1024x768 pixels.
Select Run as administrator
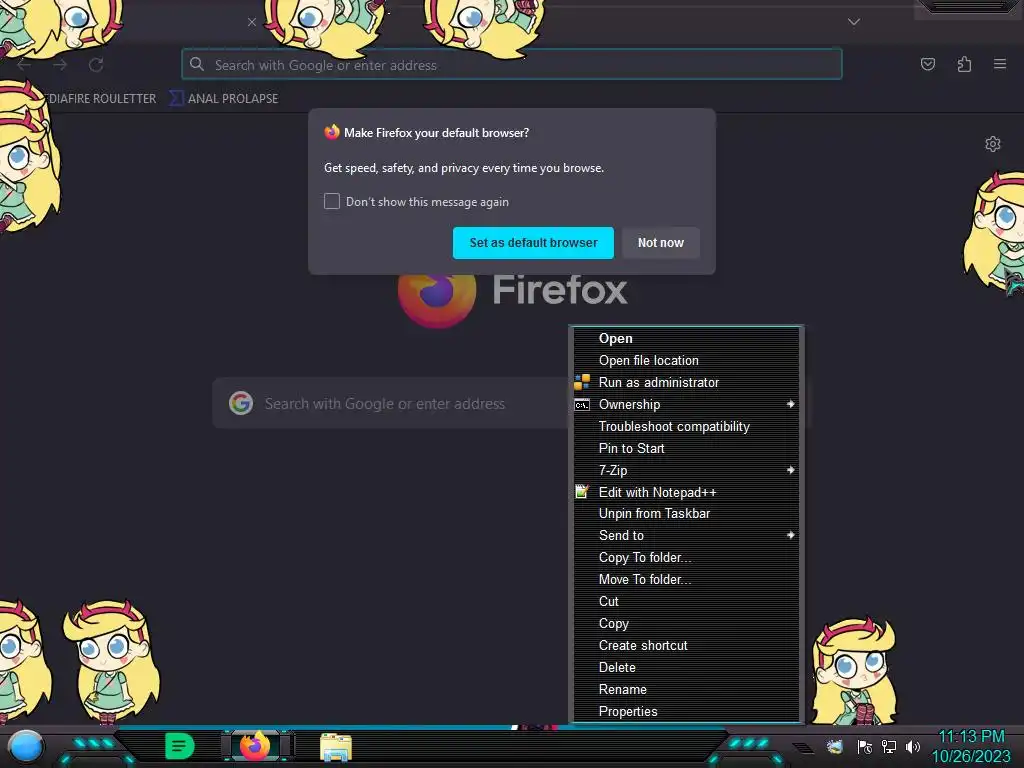(686, 382)
